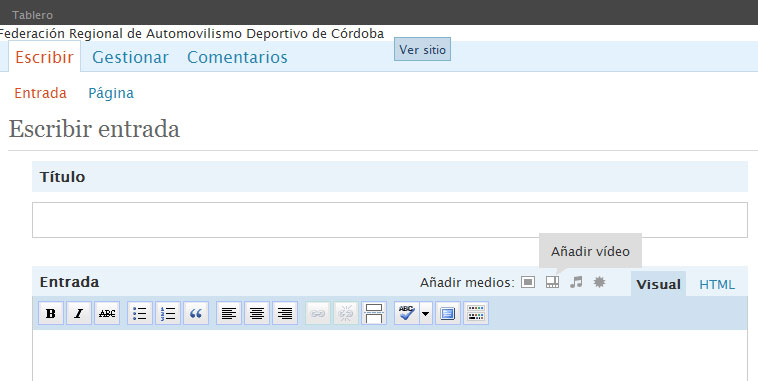This screenshot has width=758, height=381.
Task: Open the Gestionar tab
Action: [x=130, y=57]
